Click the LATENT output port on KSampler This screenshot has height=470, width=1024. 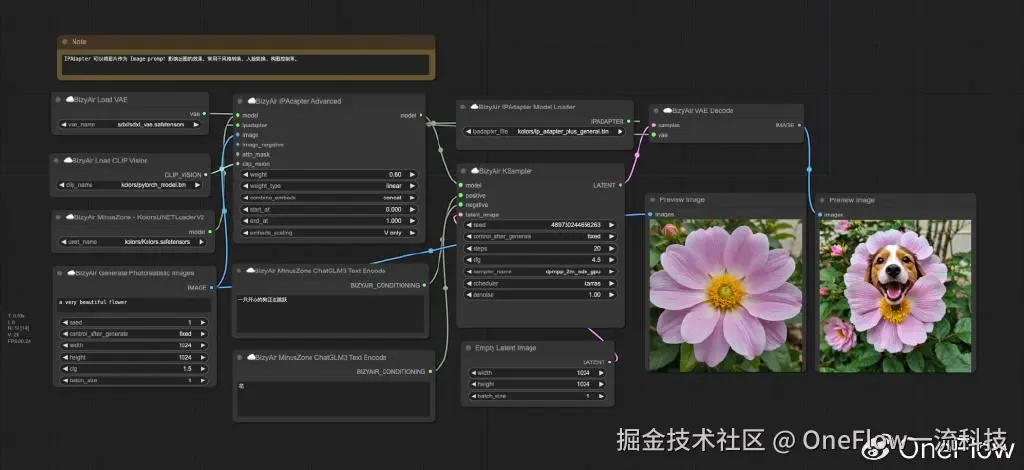tap(620, 185)
